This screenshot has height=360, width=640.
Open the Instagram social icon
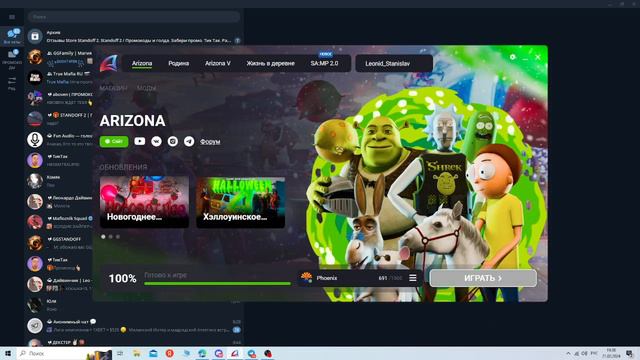click(x=173, y=141)
